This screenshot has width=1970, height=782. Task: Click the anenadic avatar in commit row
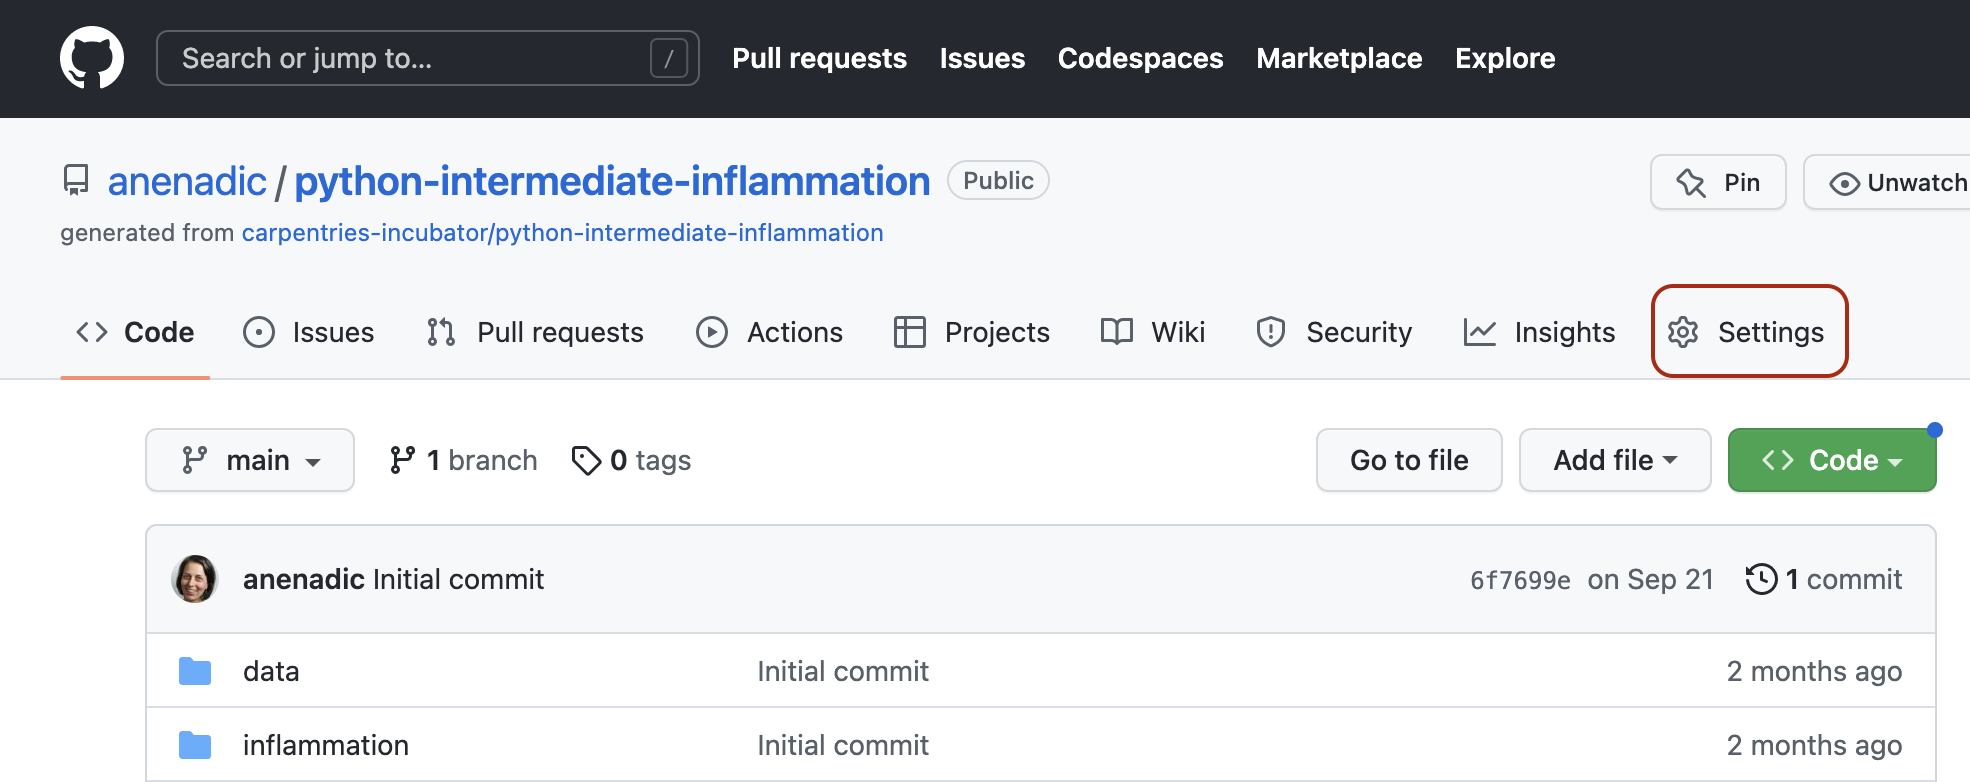coord(195,579)
